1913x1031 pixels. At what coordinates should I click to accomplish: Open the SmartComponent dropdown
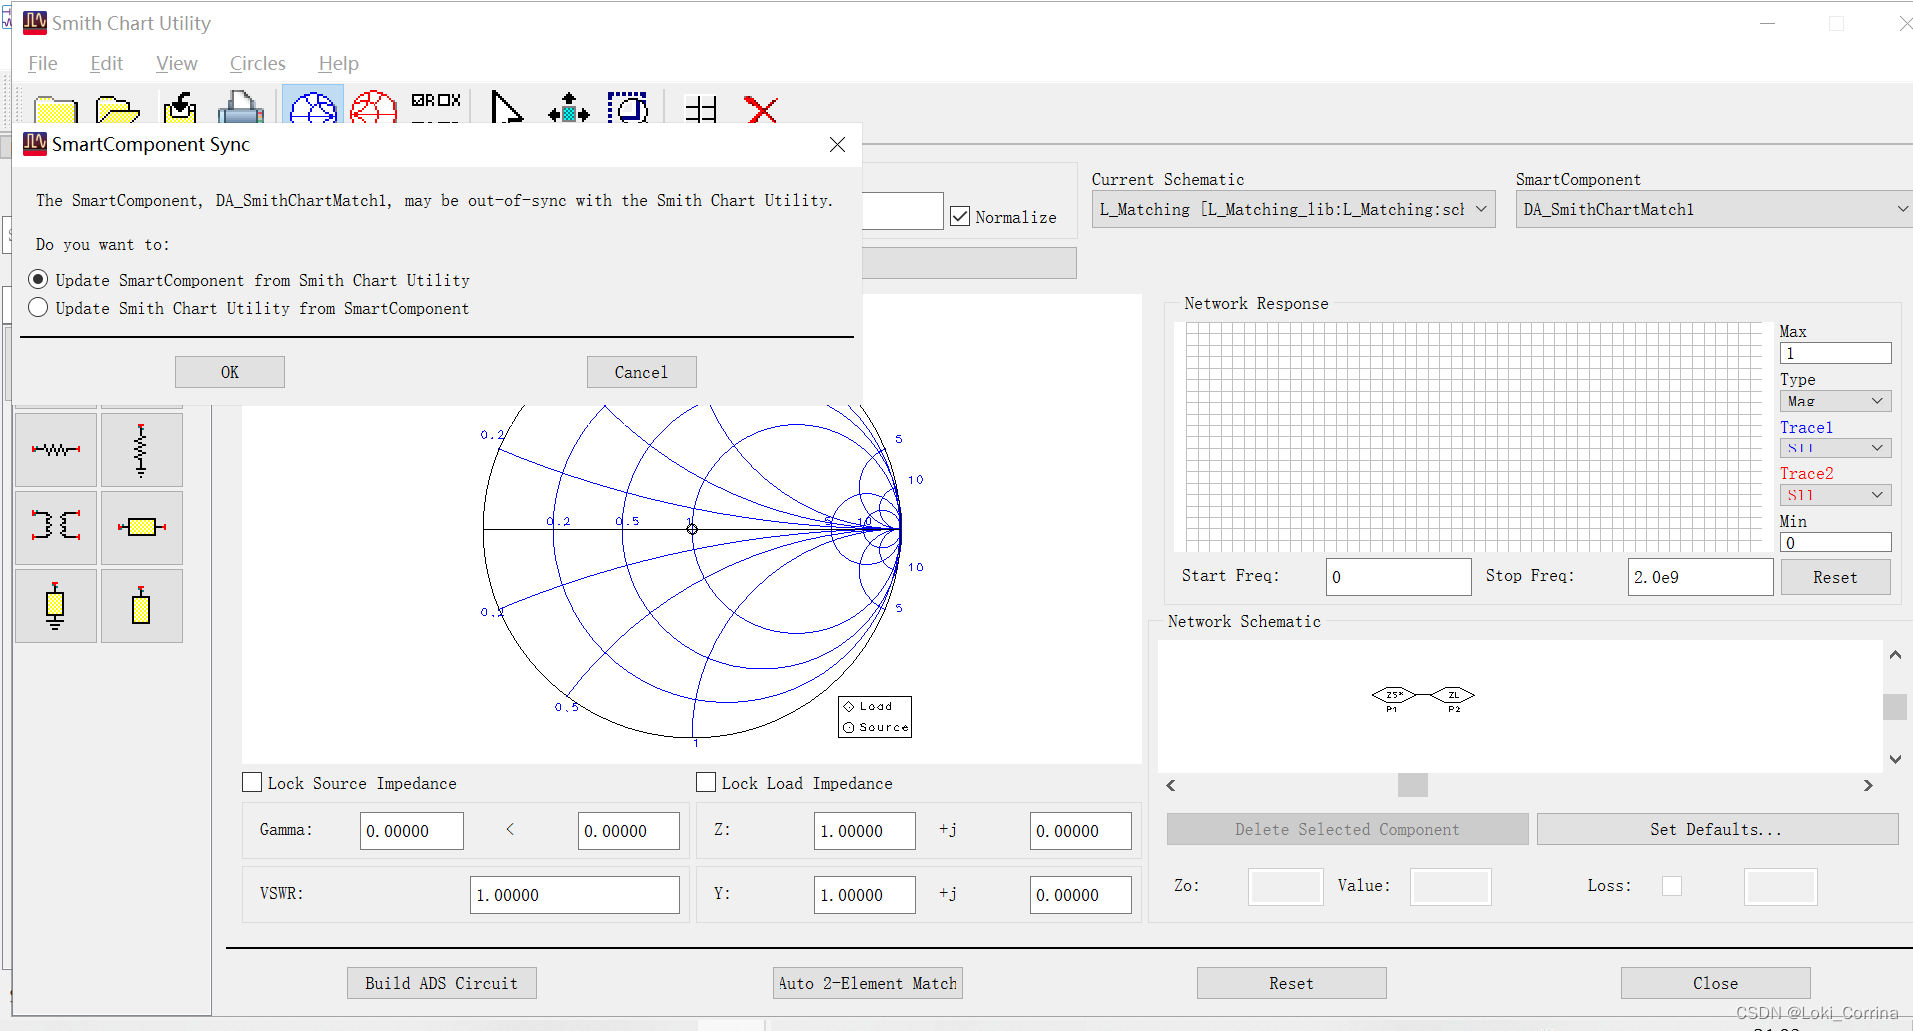click(x=1714, y=209)
